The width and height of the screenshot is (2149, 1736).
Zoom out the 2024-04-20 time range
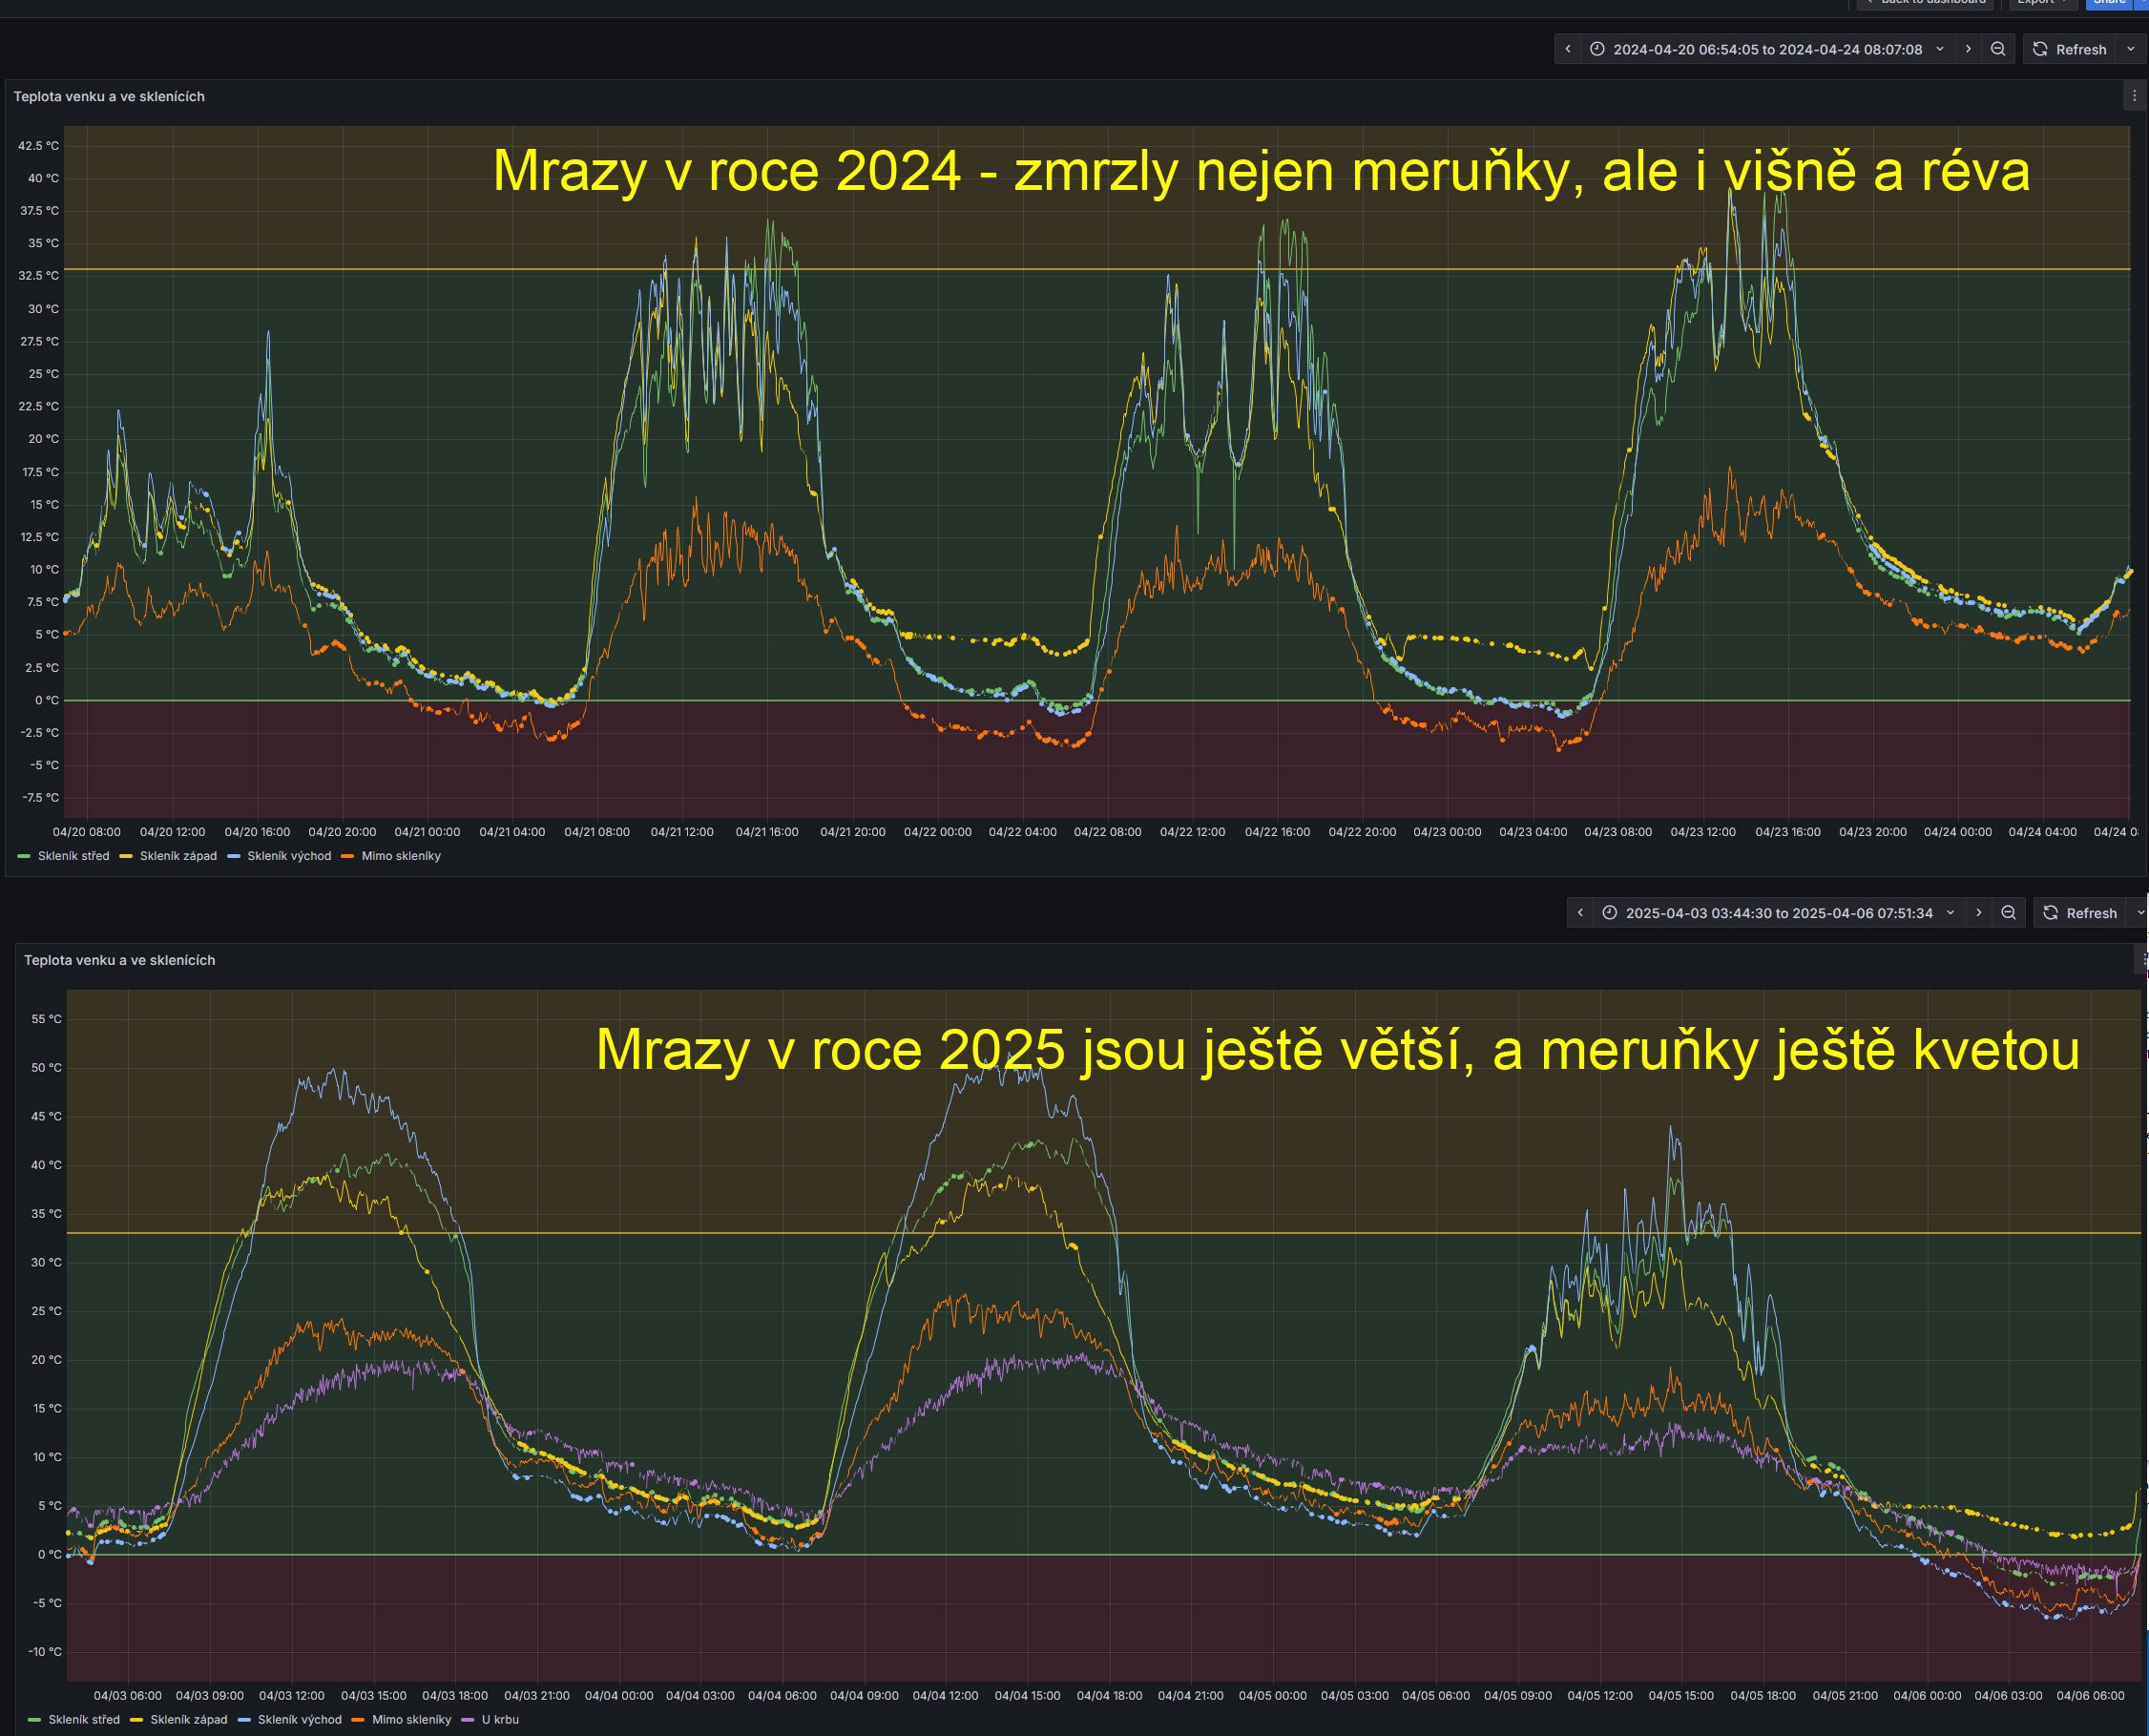(x=1998, y=49)
